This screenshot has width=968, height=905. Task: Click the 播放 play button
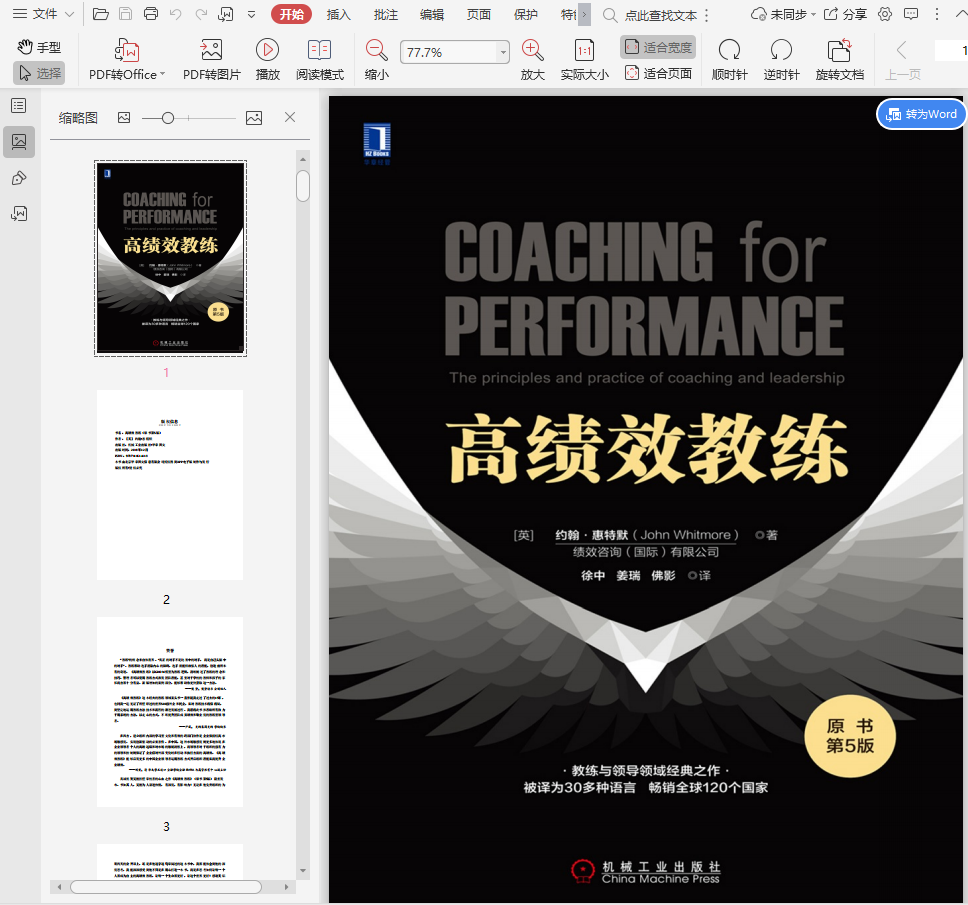pos(267,59)
